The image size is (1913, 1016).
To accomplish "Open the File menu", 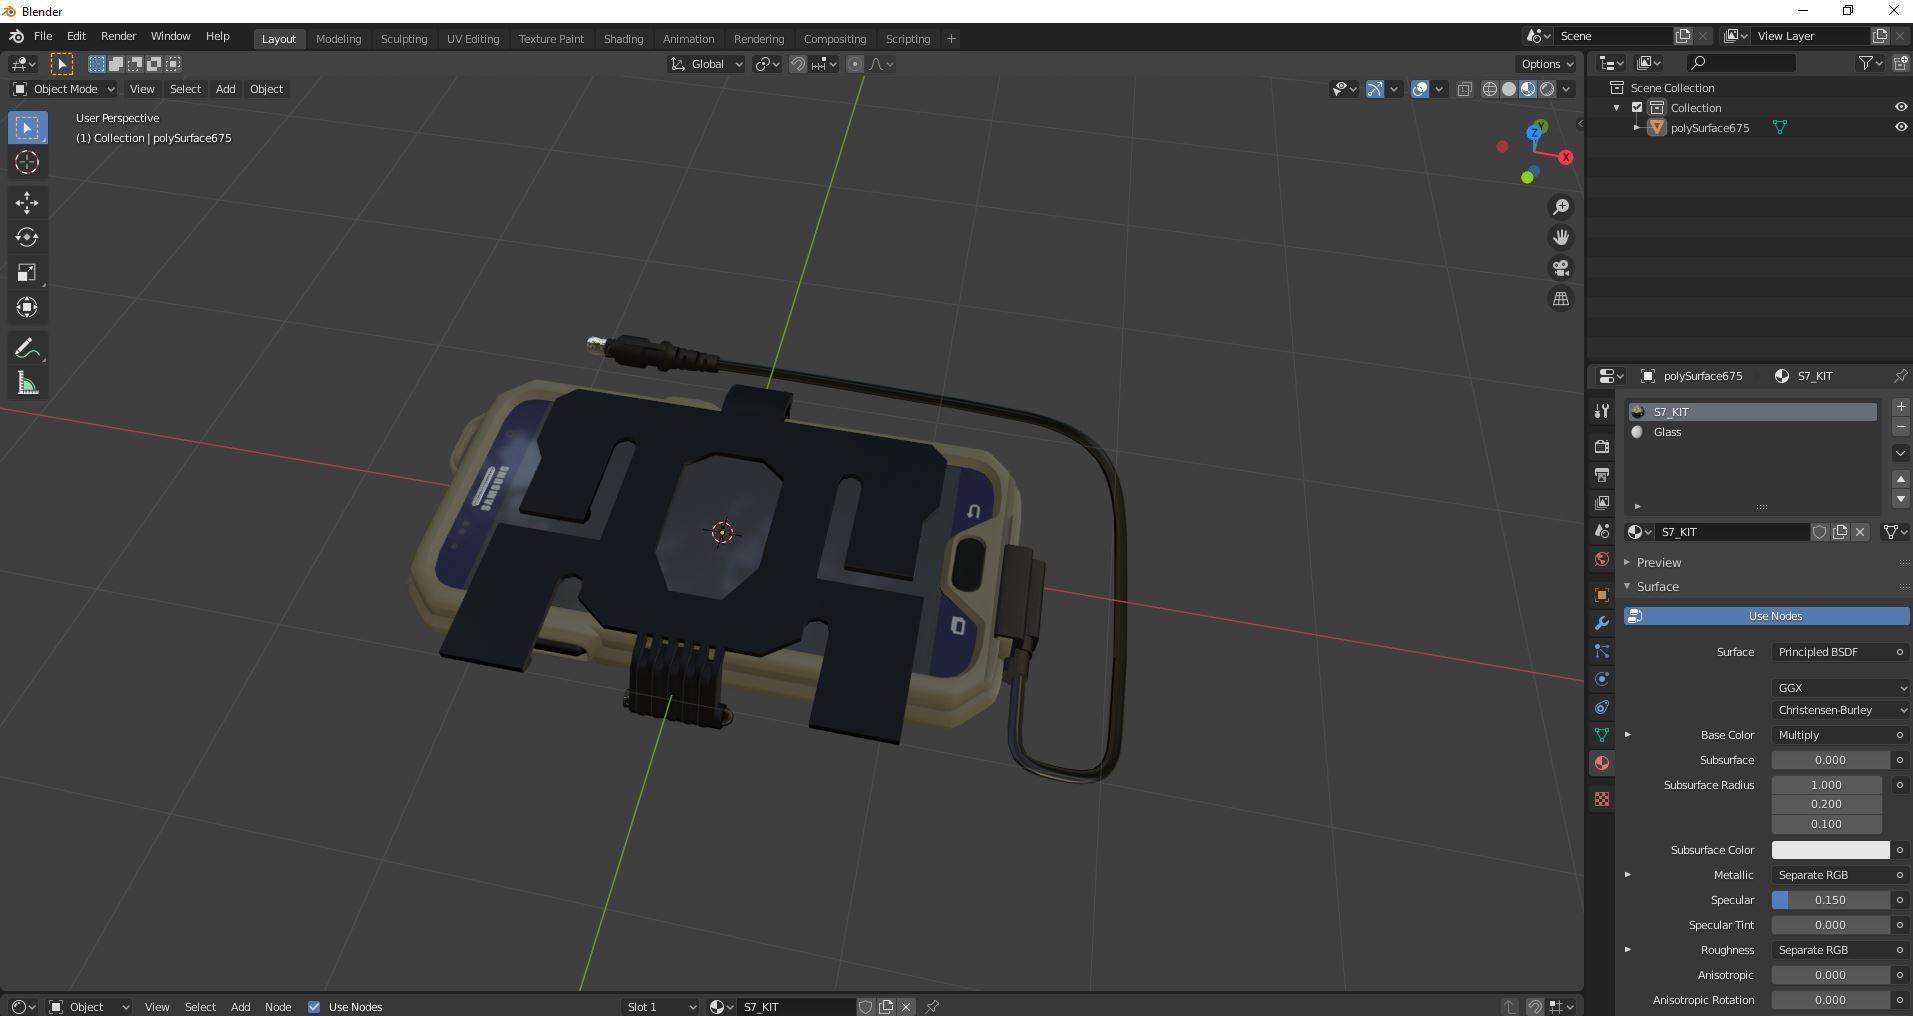I will 43,36.
